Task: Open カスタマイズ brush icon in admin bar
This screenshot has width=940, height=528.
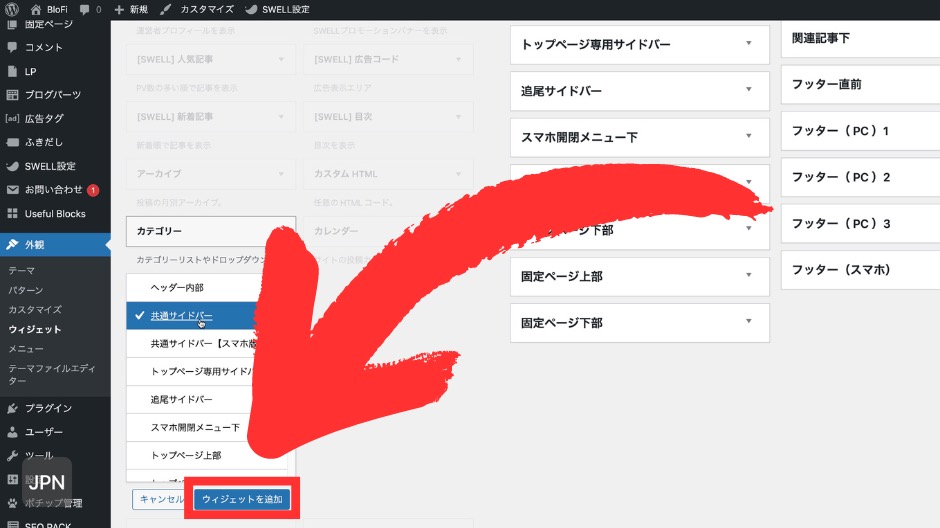Action: coord(166,10)
